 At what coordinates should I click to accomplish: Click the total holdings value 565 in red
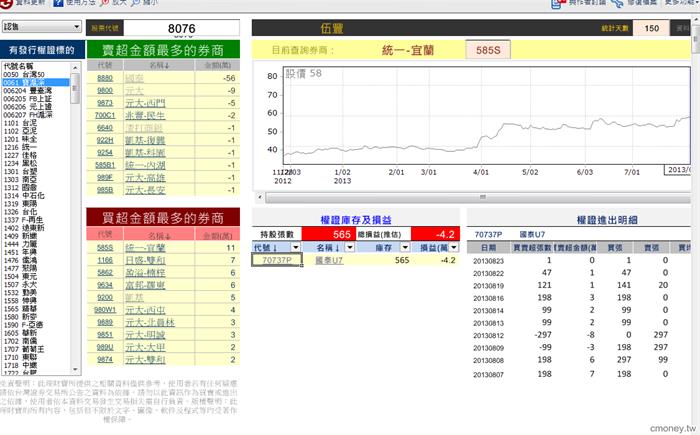[x=329, y=234]
